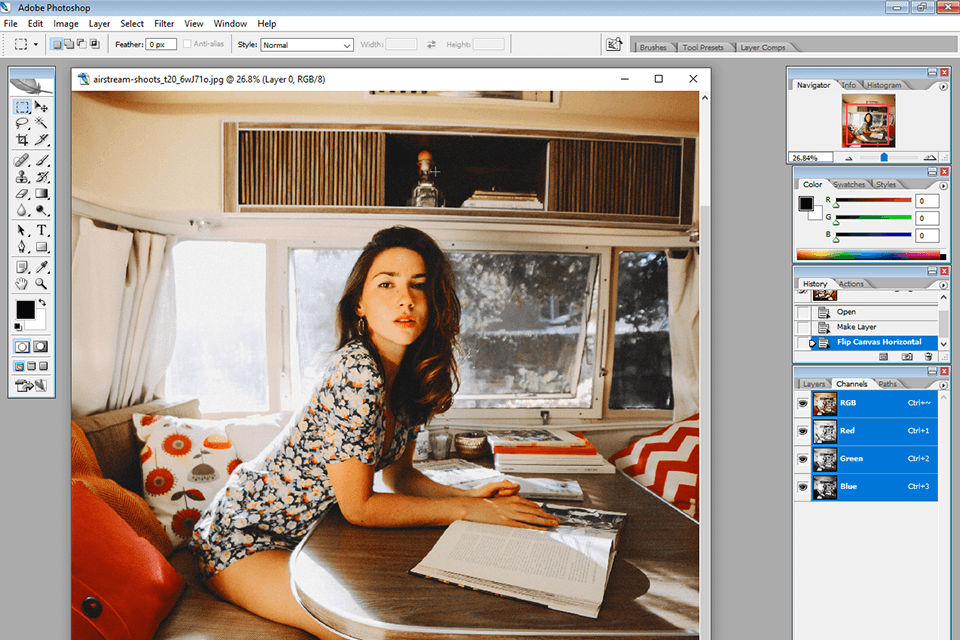The height and width of the screenshot is (640, 960).
Task: Switch to the Actions tab
Action: click(851, 284)
